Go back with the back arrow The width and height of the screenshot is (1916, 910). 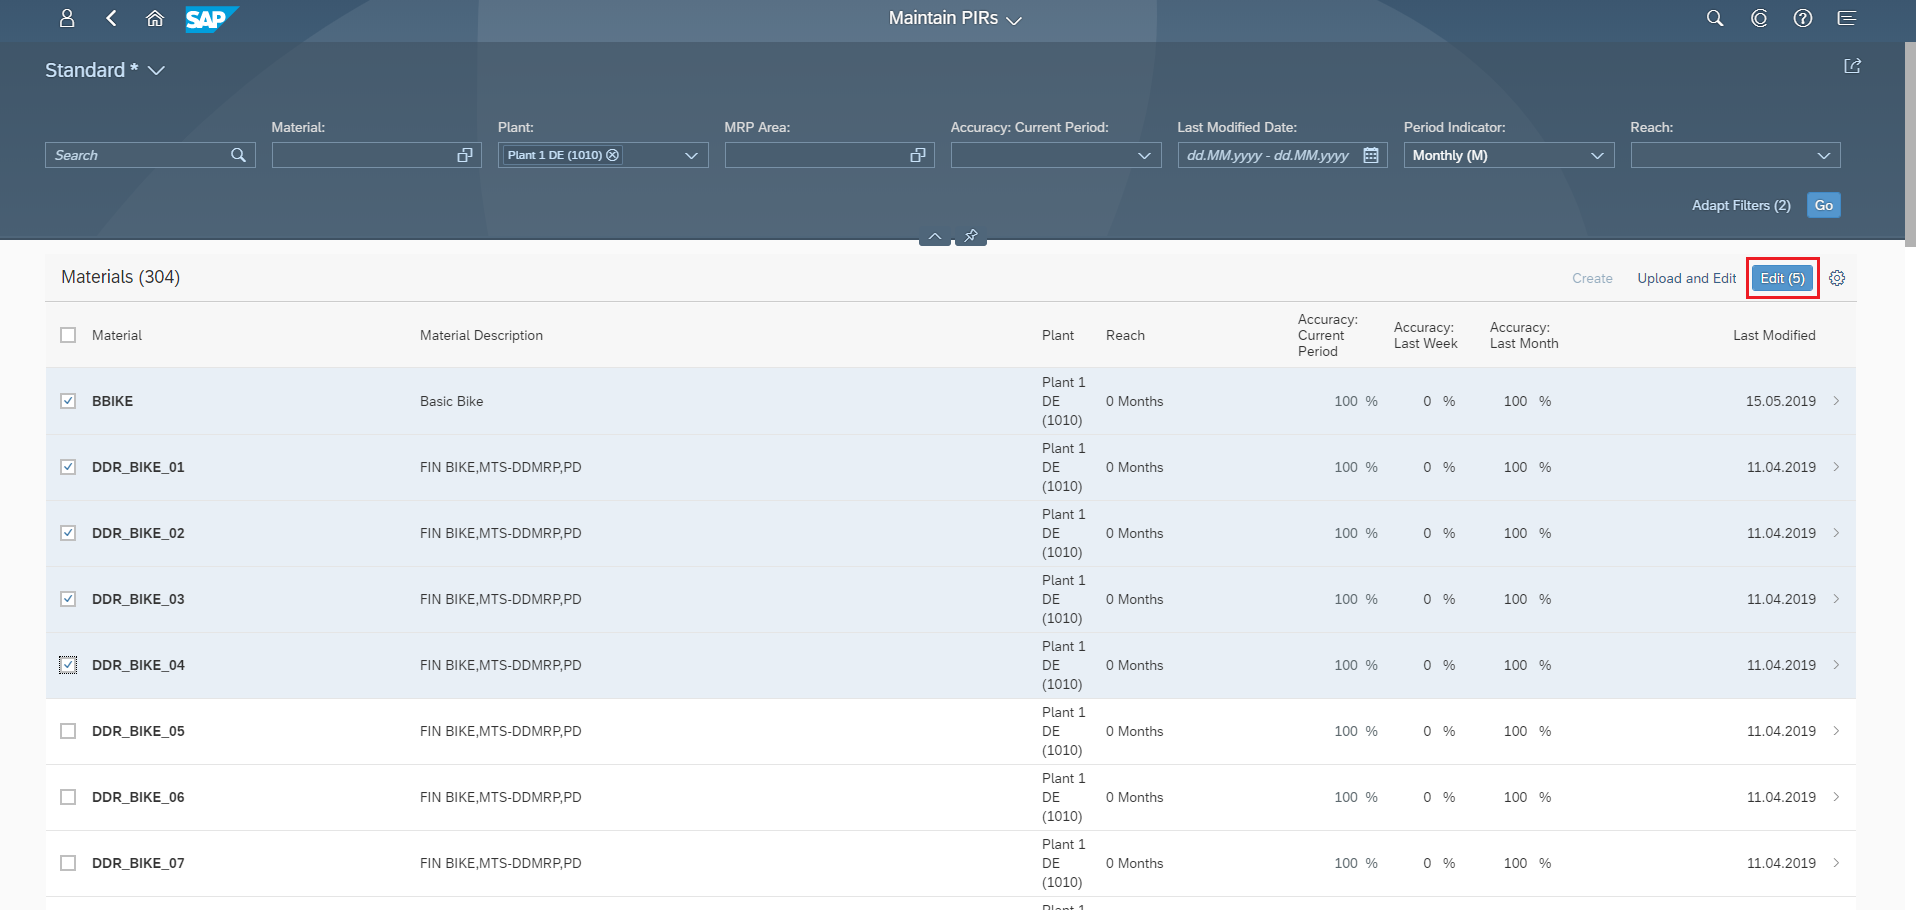pos(111,18)
